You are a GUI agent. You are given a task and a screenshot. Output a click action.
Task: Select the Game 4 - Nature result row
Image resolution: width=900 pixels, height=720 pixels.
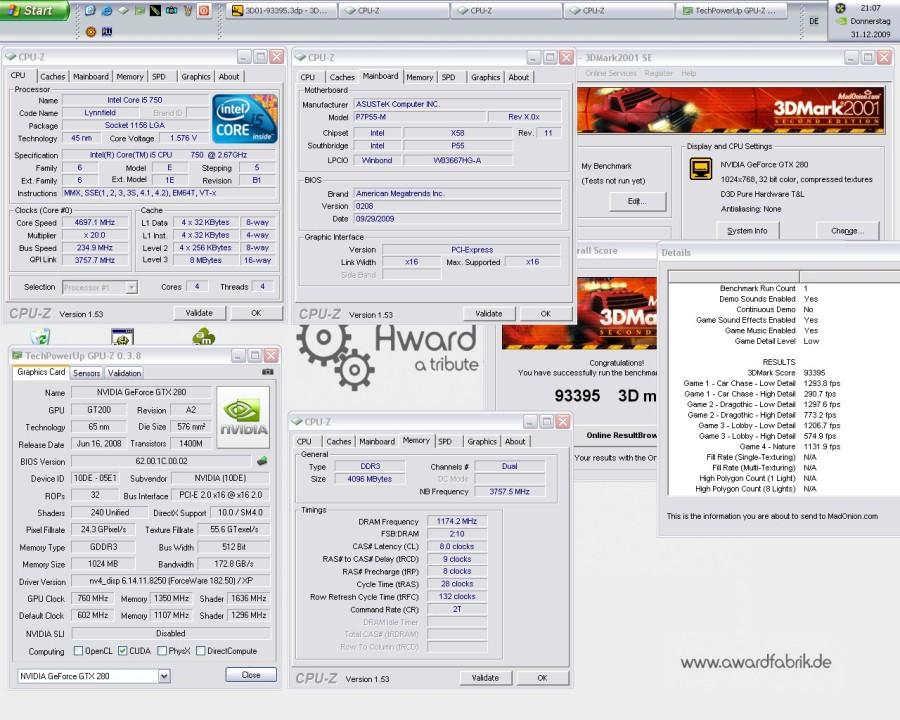(x=785, y=446)
